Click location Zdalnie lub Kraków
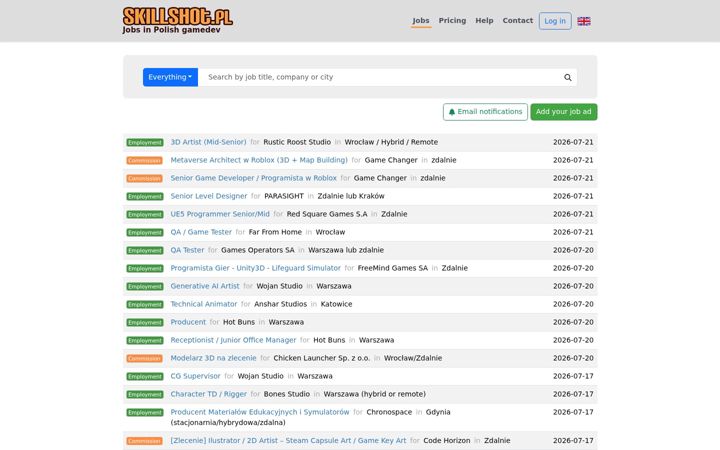Image resolution: width=720 pixels, height=450 pixels. click(x=351, y=196)
